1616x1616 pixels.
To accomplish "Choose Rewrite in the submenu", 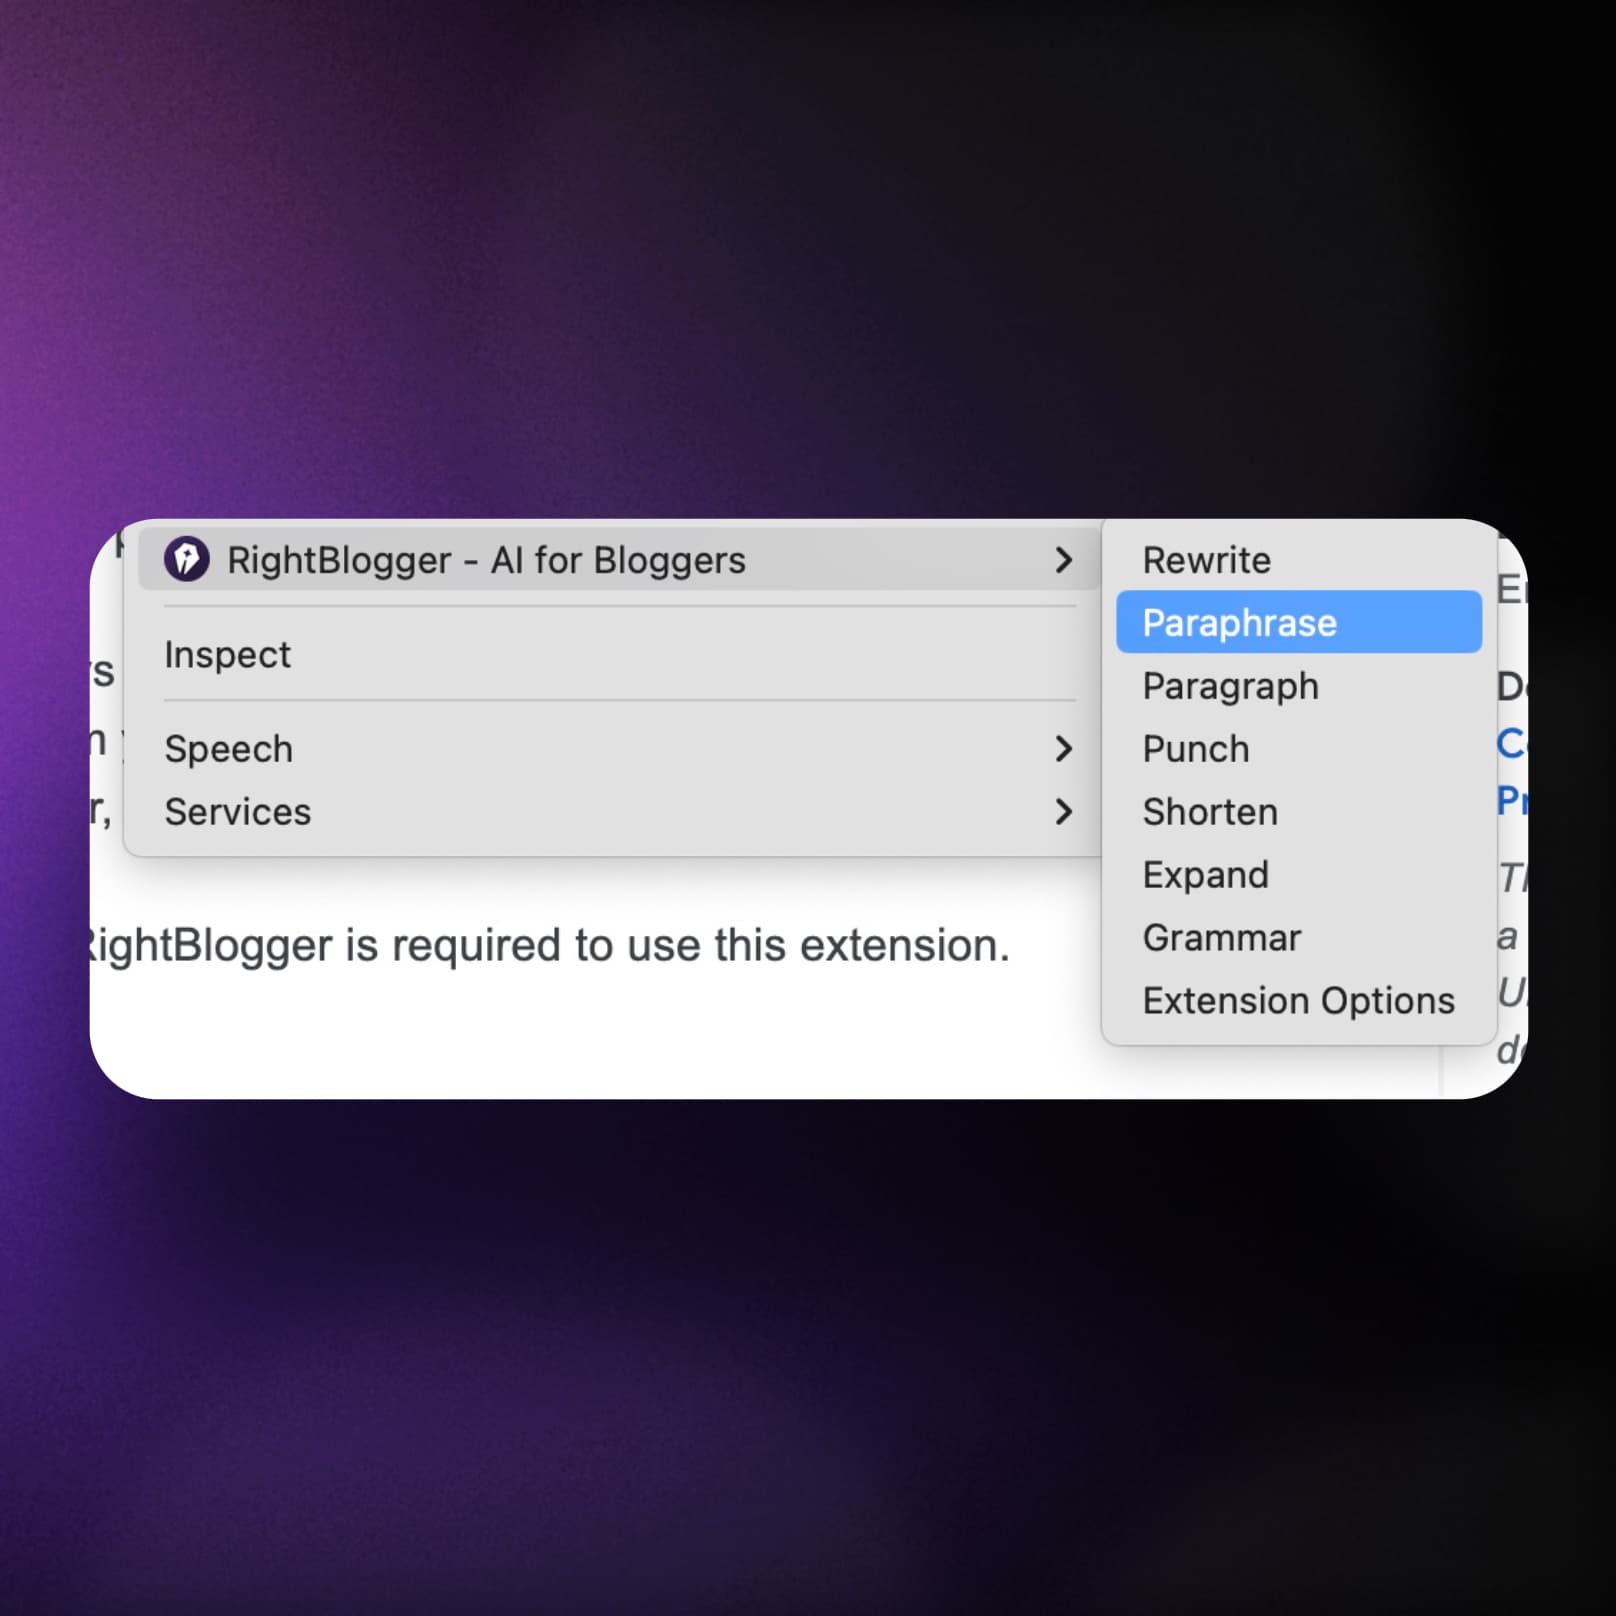I will click(1206, 559).
